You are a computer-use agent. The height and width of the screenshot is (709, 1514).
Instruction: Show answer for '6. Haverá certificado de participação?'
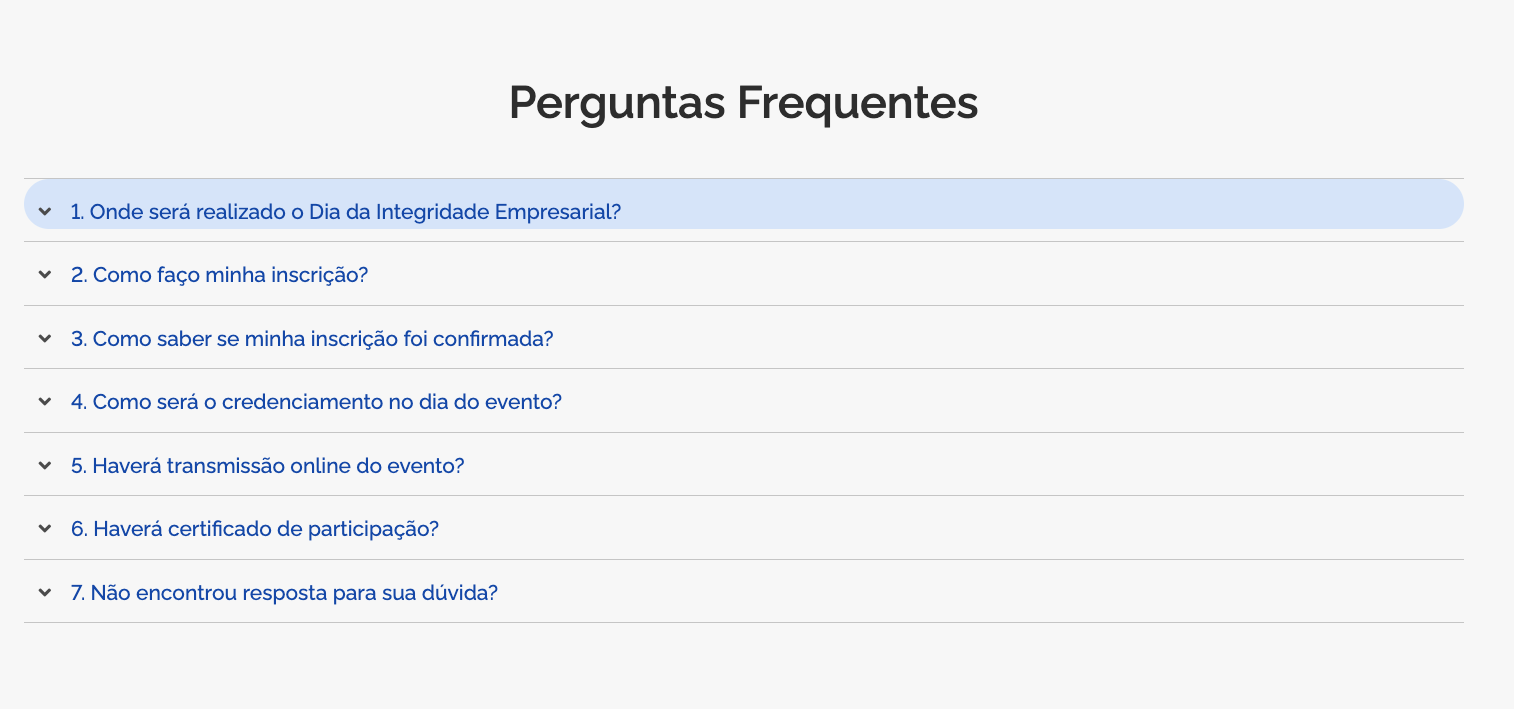(255, 529)
